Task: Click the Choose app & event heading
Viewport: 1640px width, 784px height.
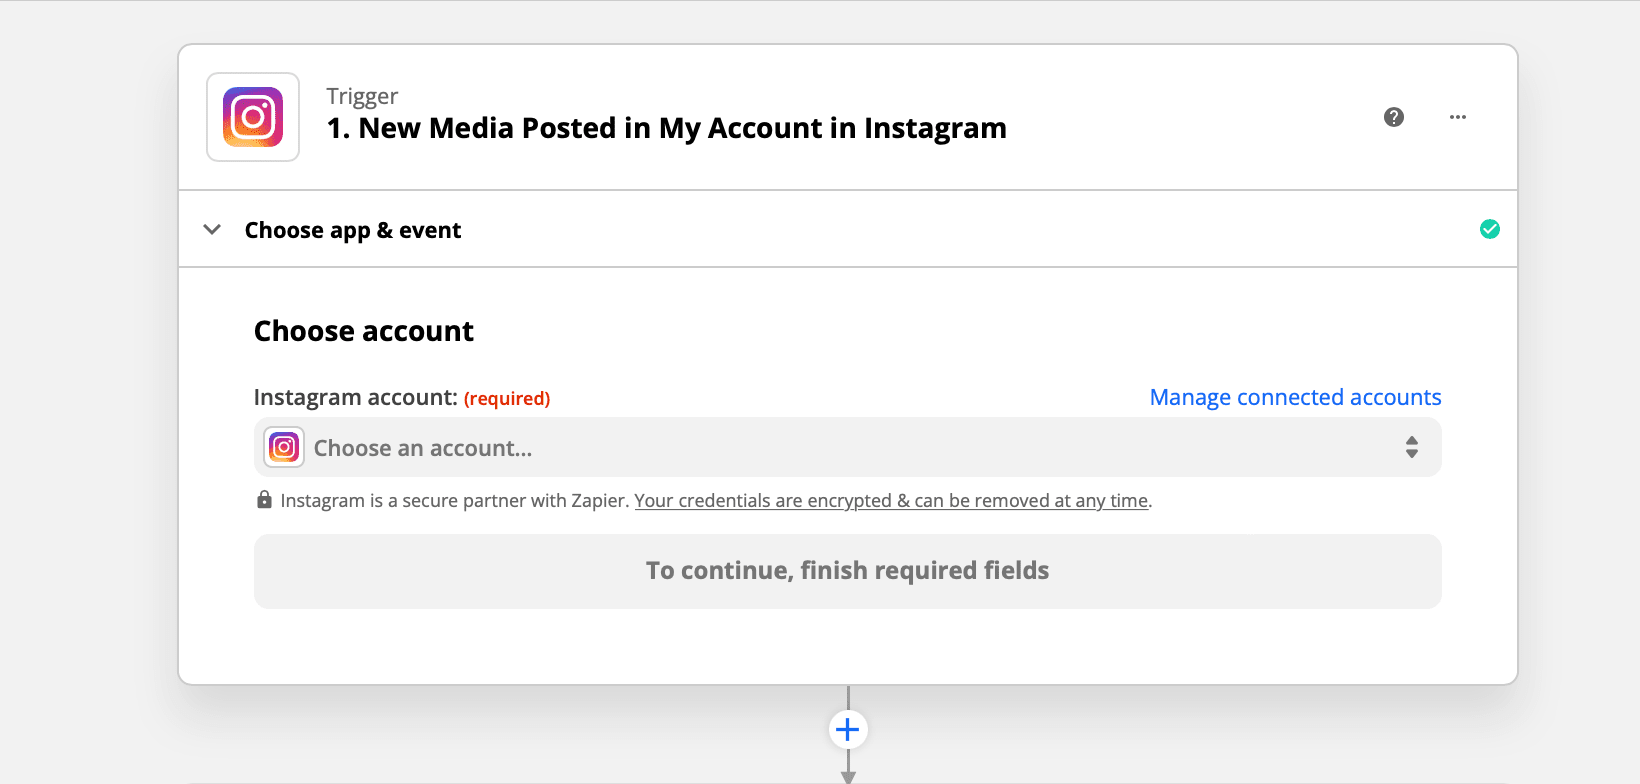Action: tap(353, 230)
